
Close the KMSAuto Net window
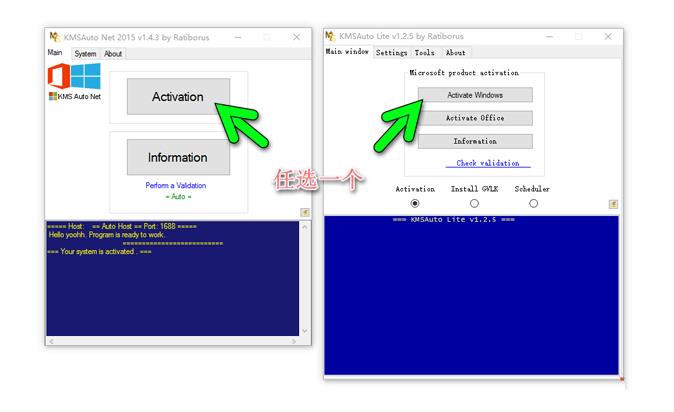(297, 37)
